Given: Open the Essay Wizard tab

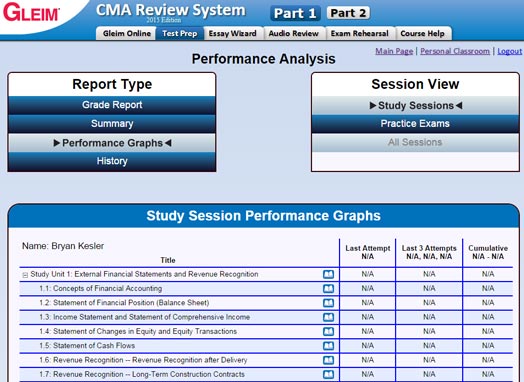Looking at the screenshot, I should click(233, 33).
